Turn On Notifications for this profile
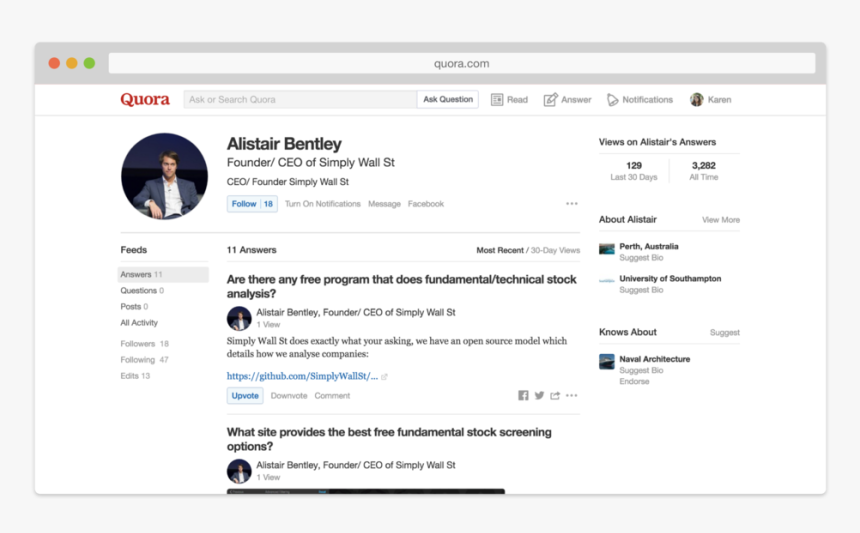 click(x=322, y=203)
